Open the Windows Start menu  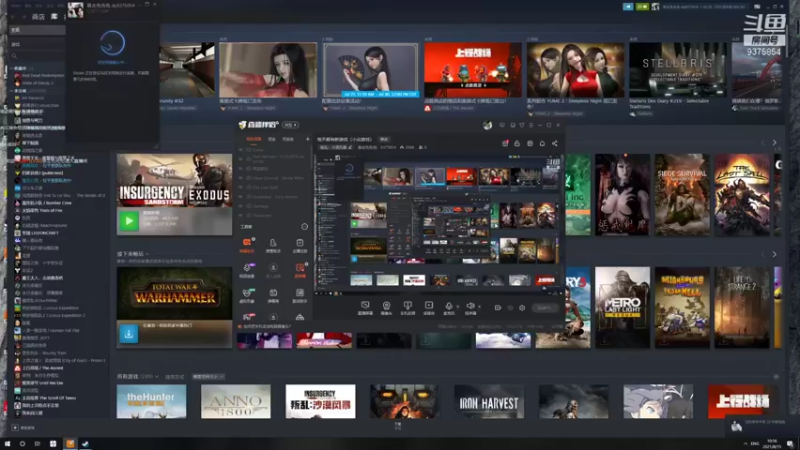7,443
